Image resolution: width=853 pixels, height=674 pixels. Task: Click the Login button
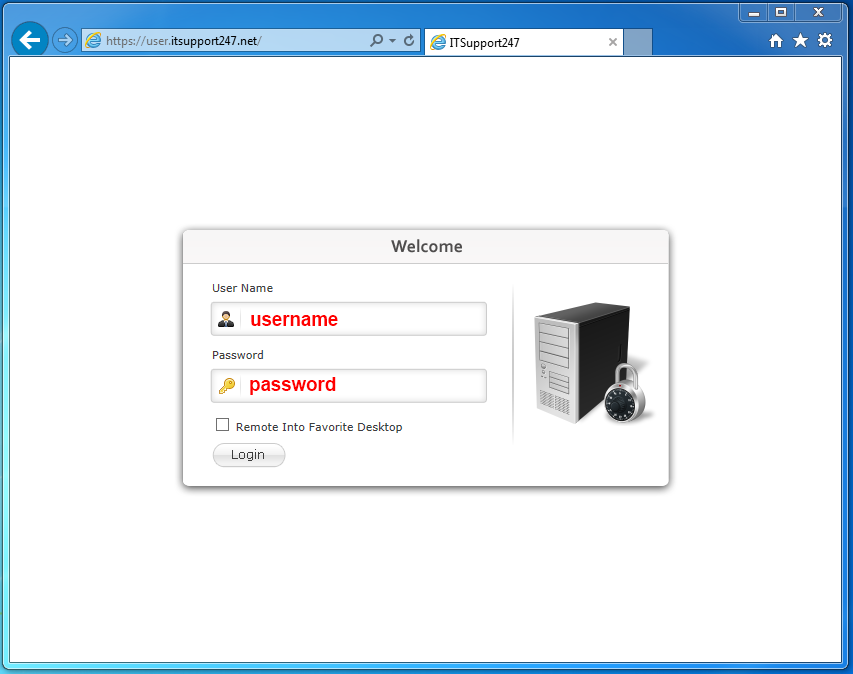coord(249,455)
